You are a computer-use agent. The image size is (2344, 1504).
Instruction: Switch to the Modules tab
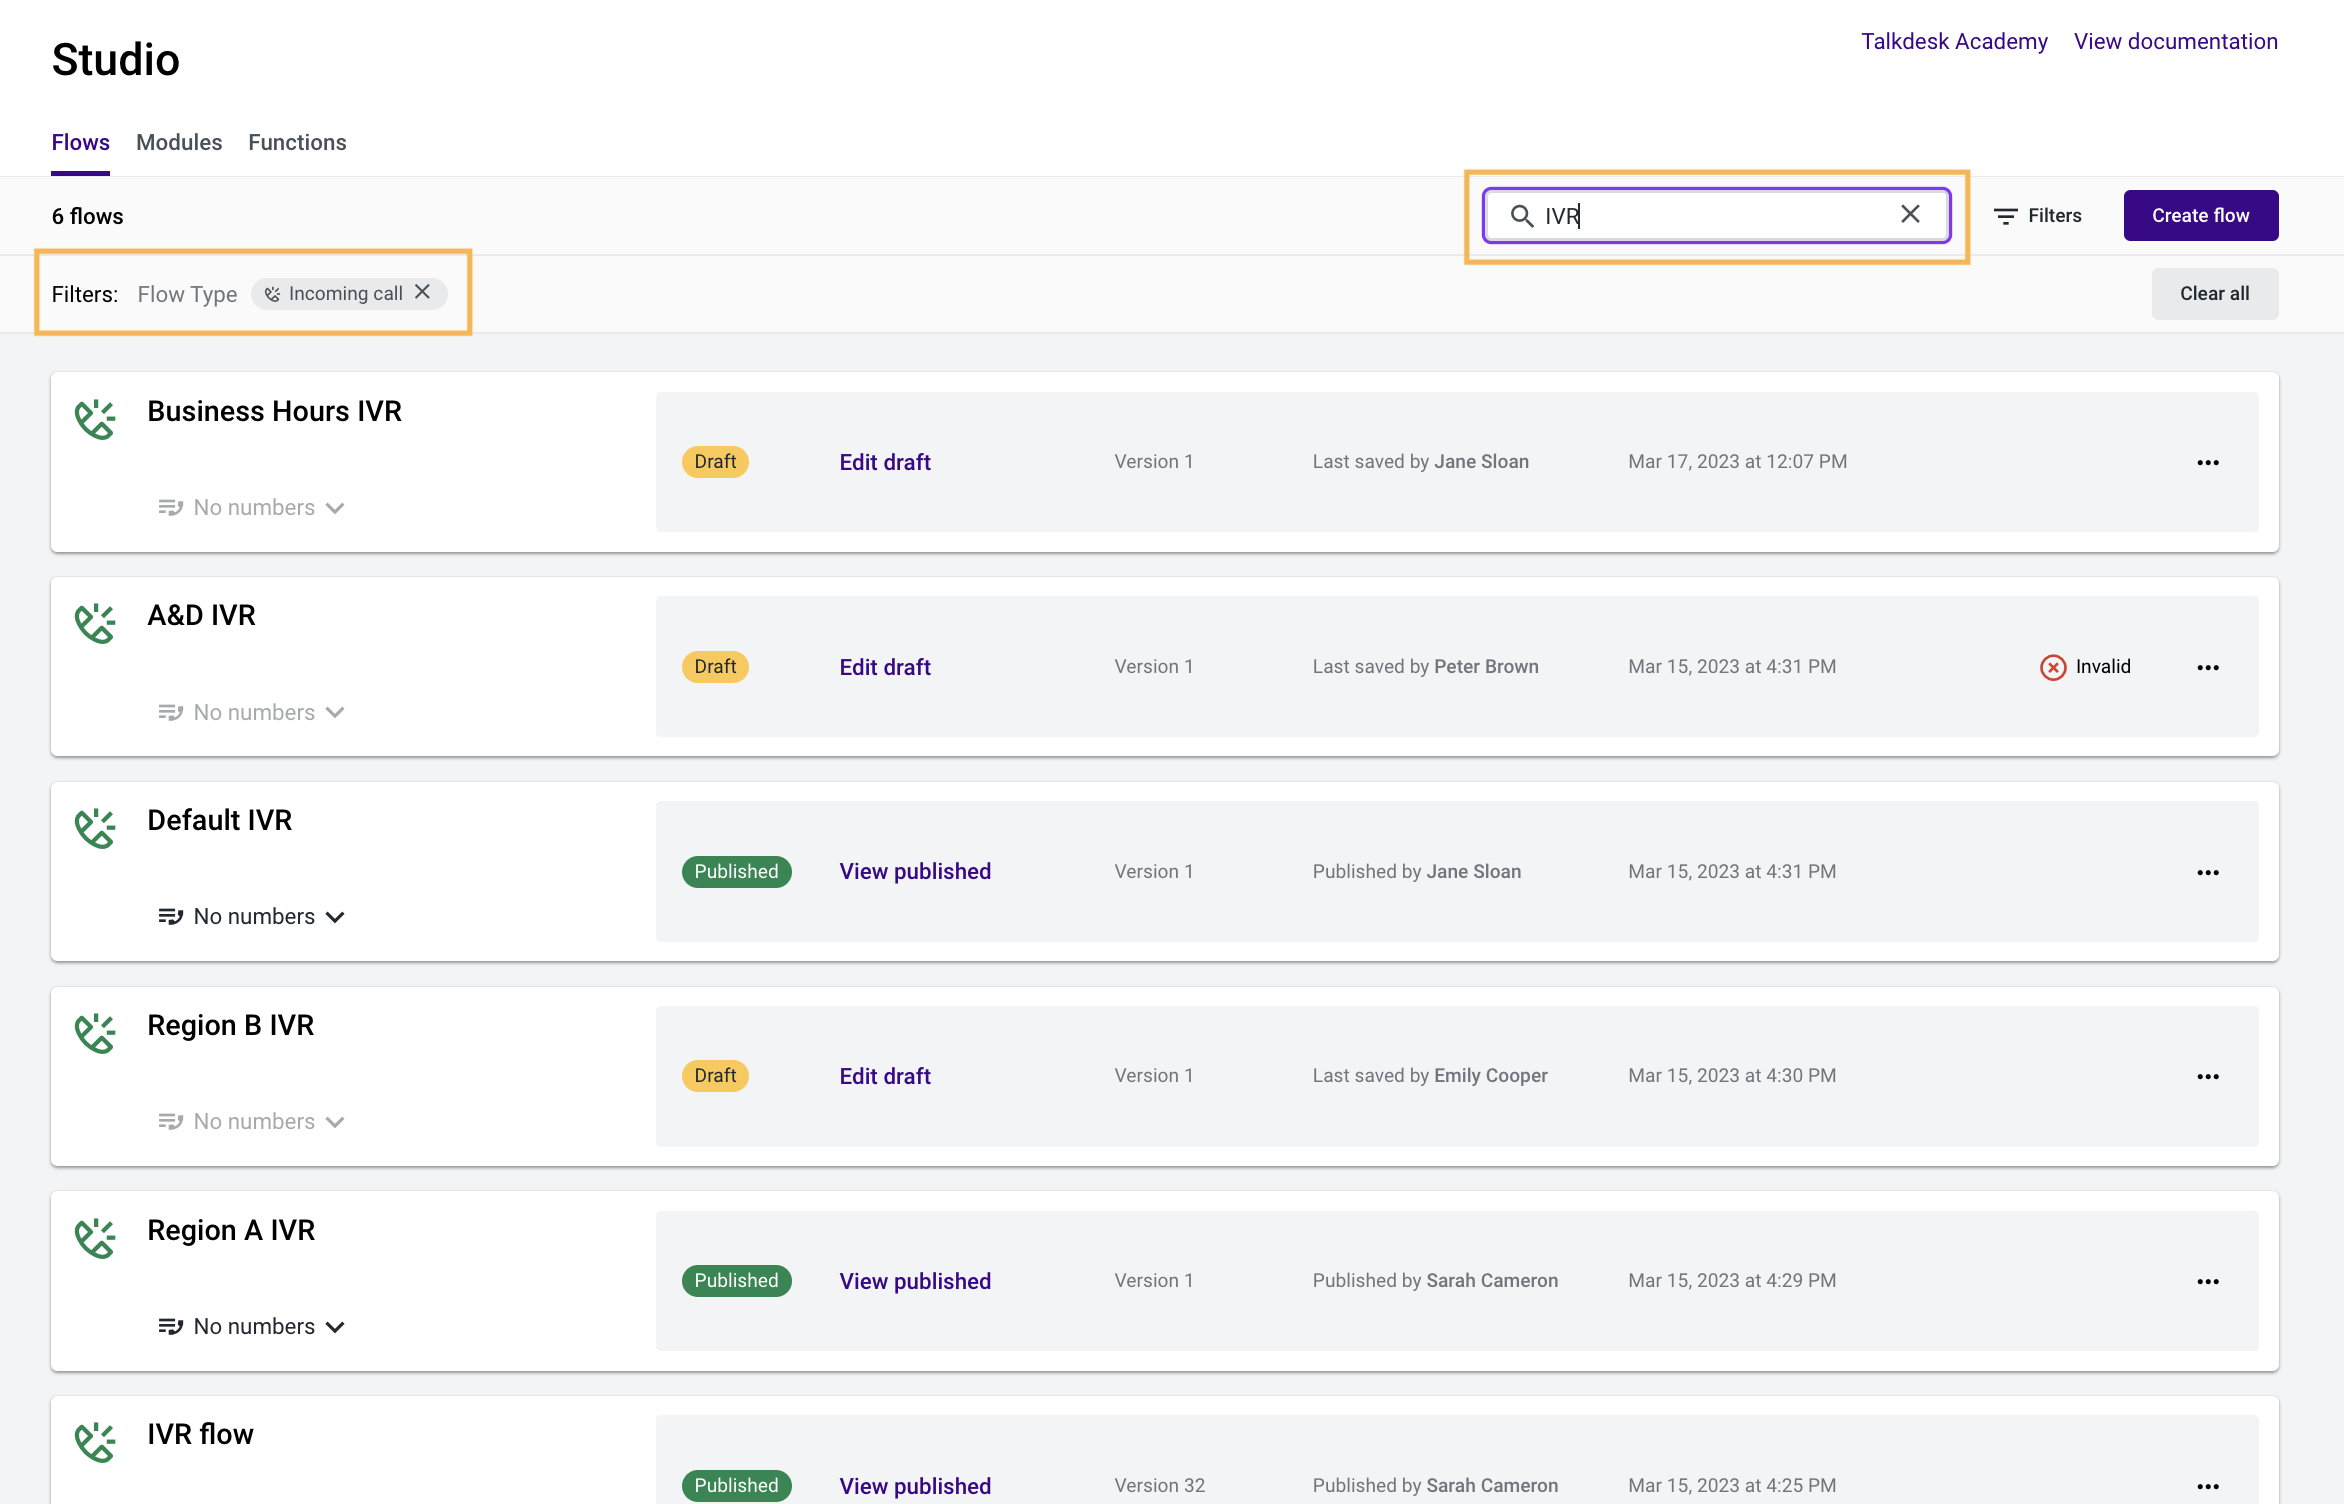[x=179, y=143]
